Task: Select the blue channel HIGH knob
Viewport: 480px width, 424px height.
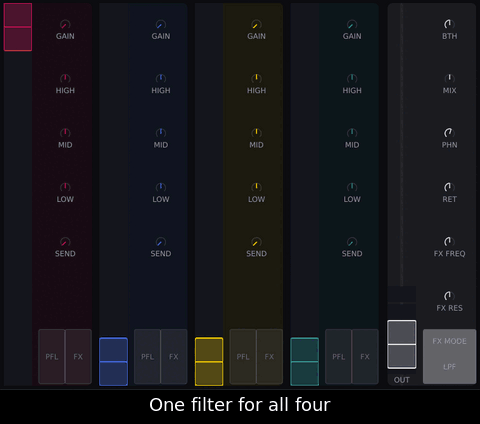Action: pyautogui.click(x=161, y=79)
